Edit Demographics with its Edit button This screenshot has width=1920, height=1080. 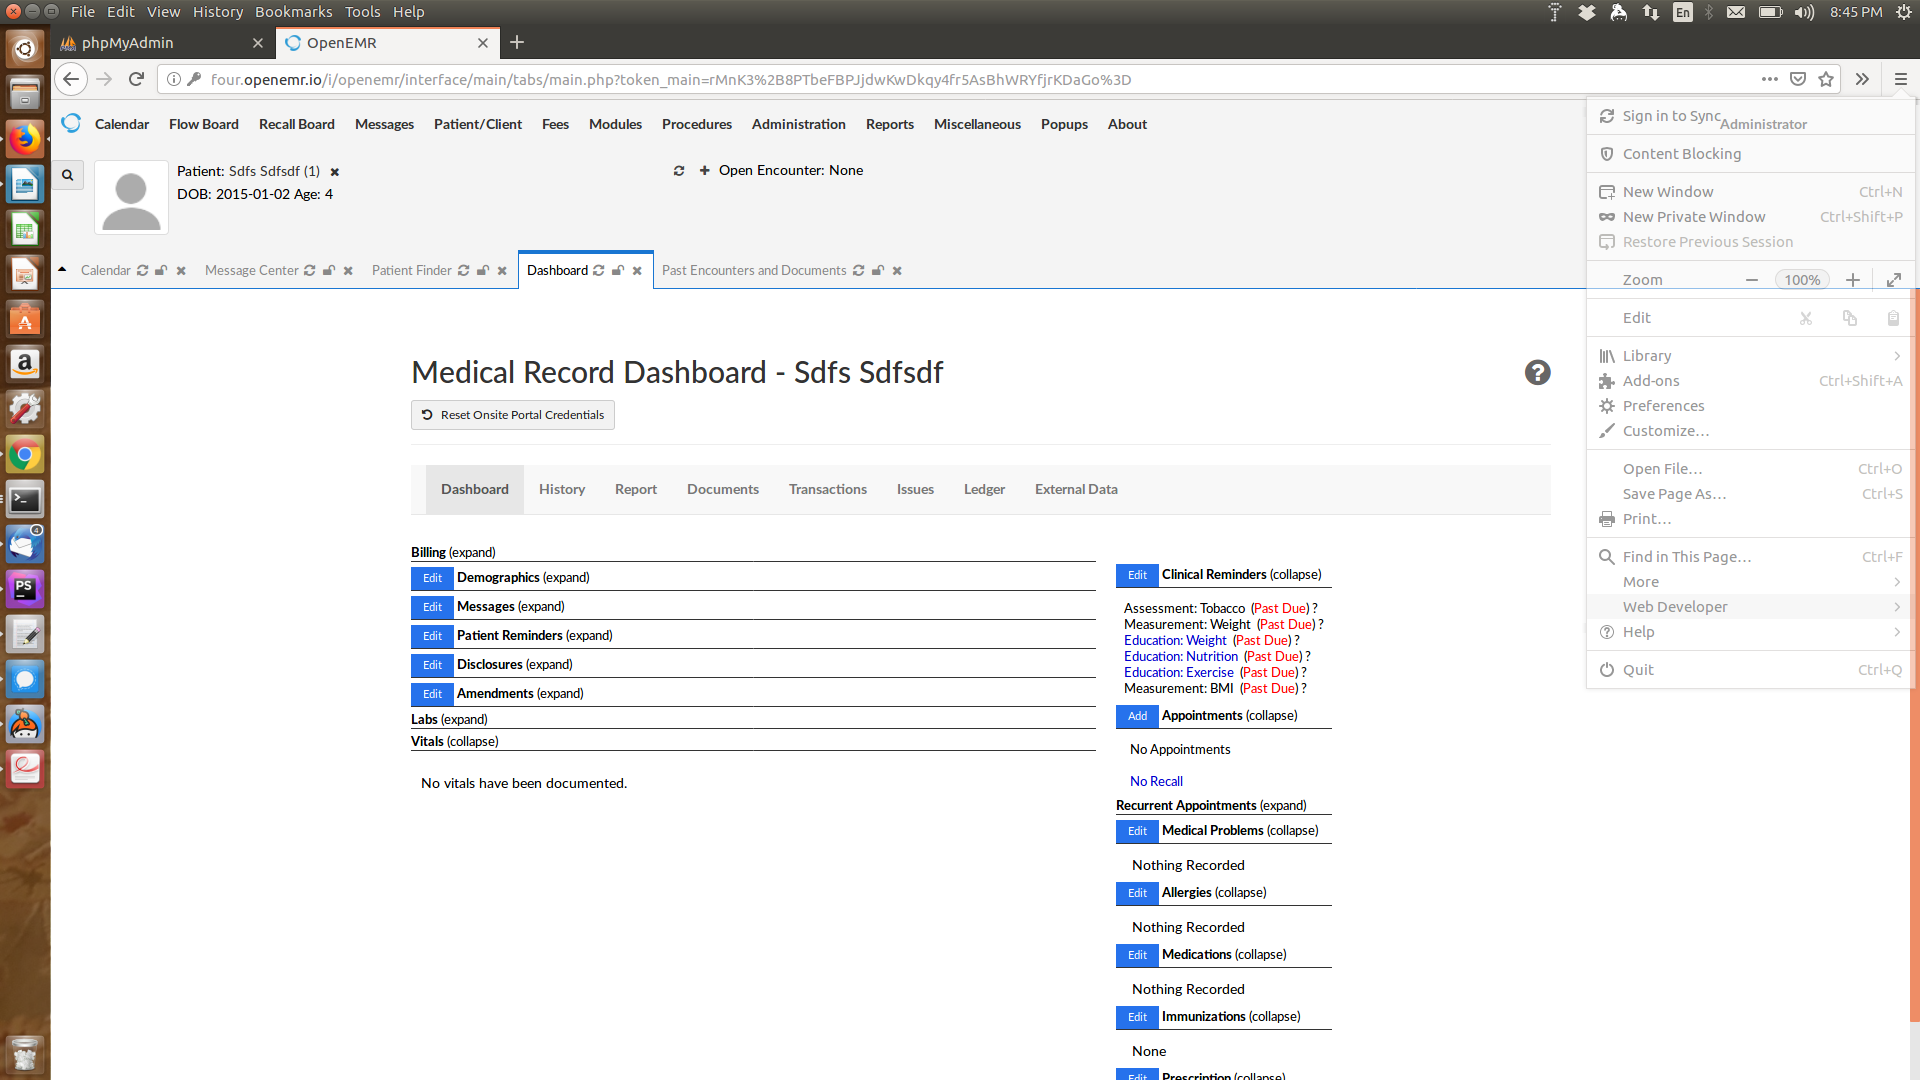pyautogui.click(x=432, y=578)
